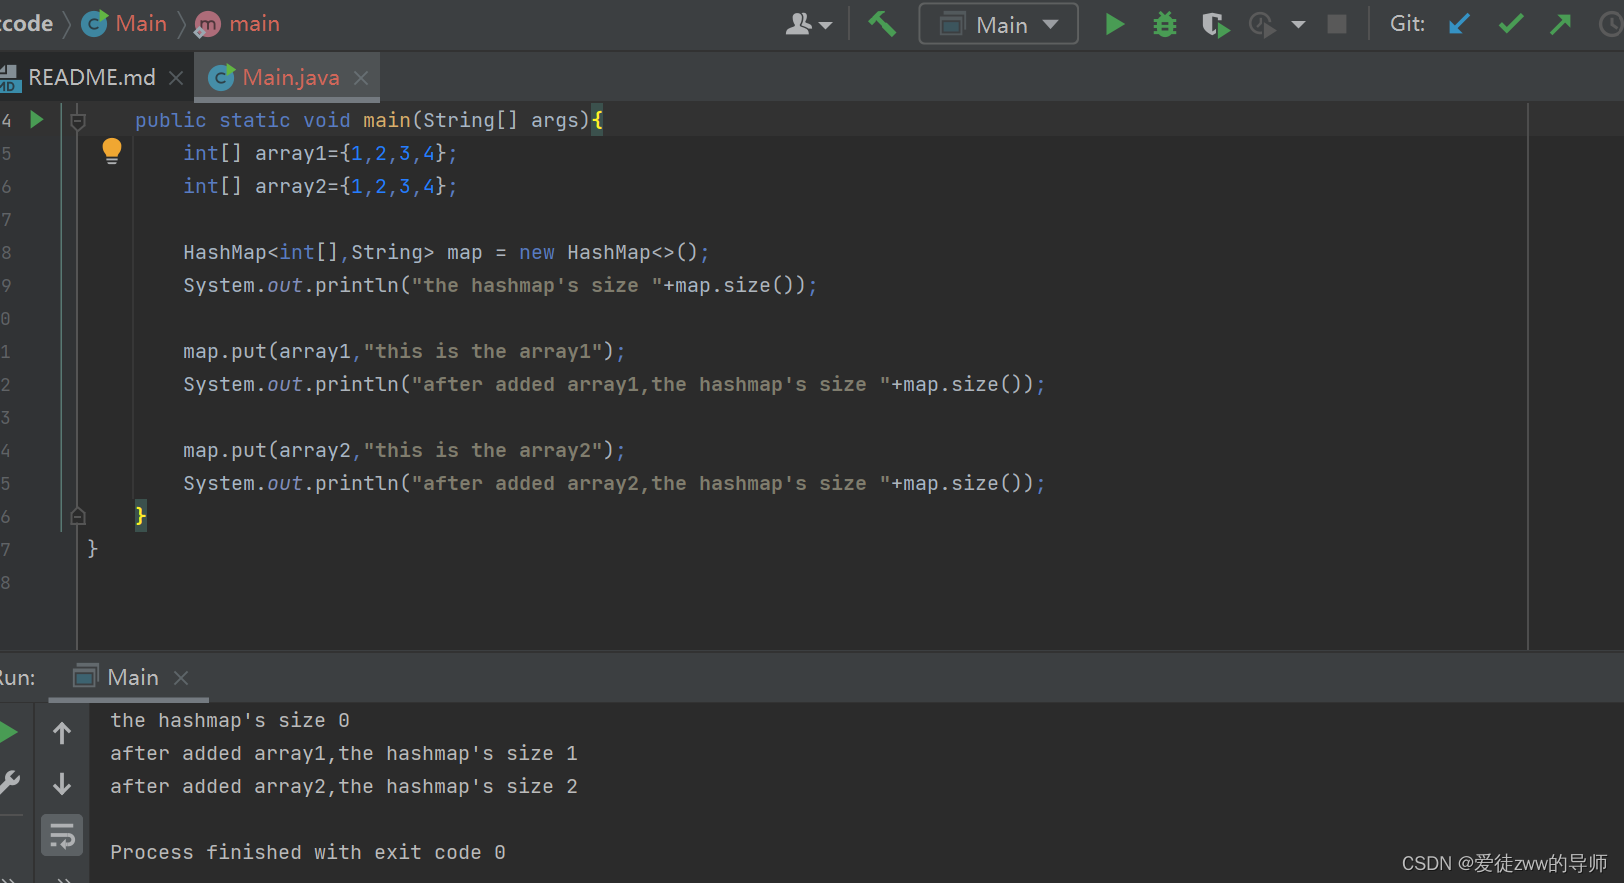Image resolution: width=1624 pixels, height=883 pixels.
Task: Click 'map.put(array2' statement
Action: click(404, 450)
